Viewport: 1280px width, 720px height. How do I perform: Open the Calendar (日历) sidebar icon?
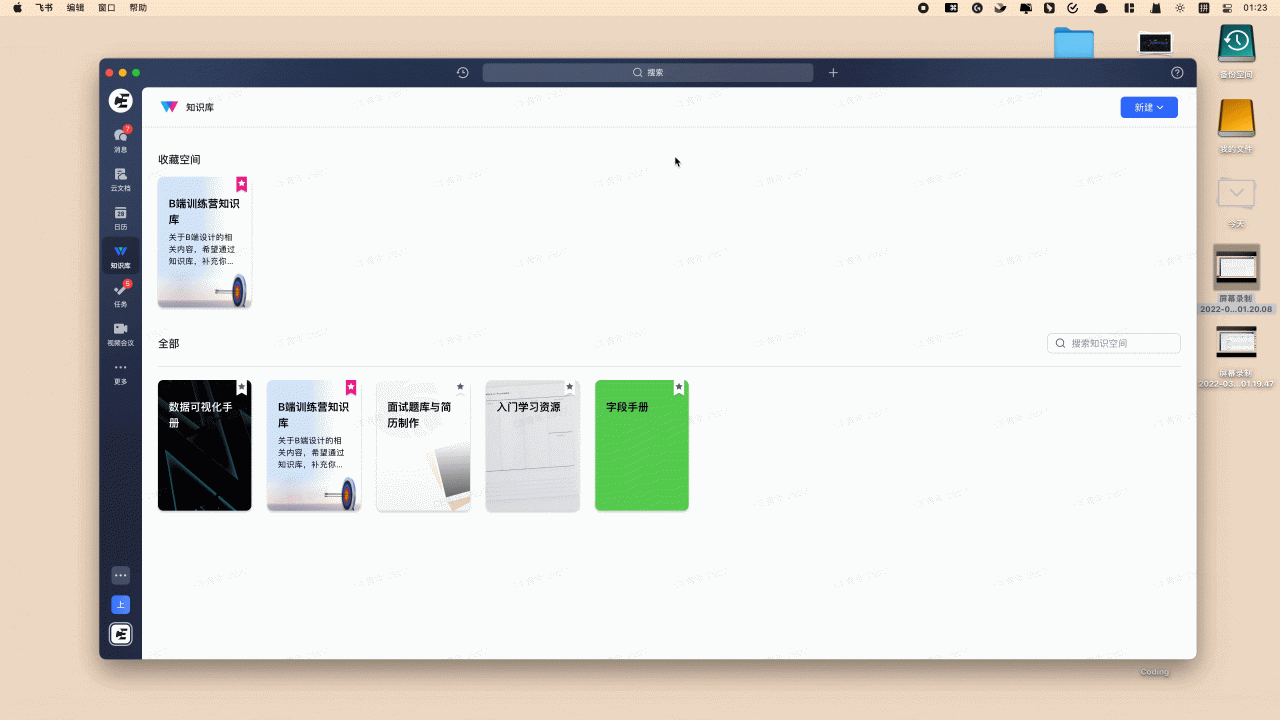[120, 217]
